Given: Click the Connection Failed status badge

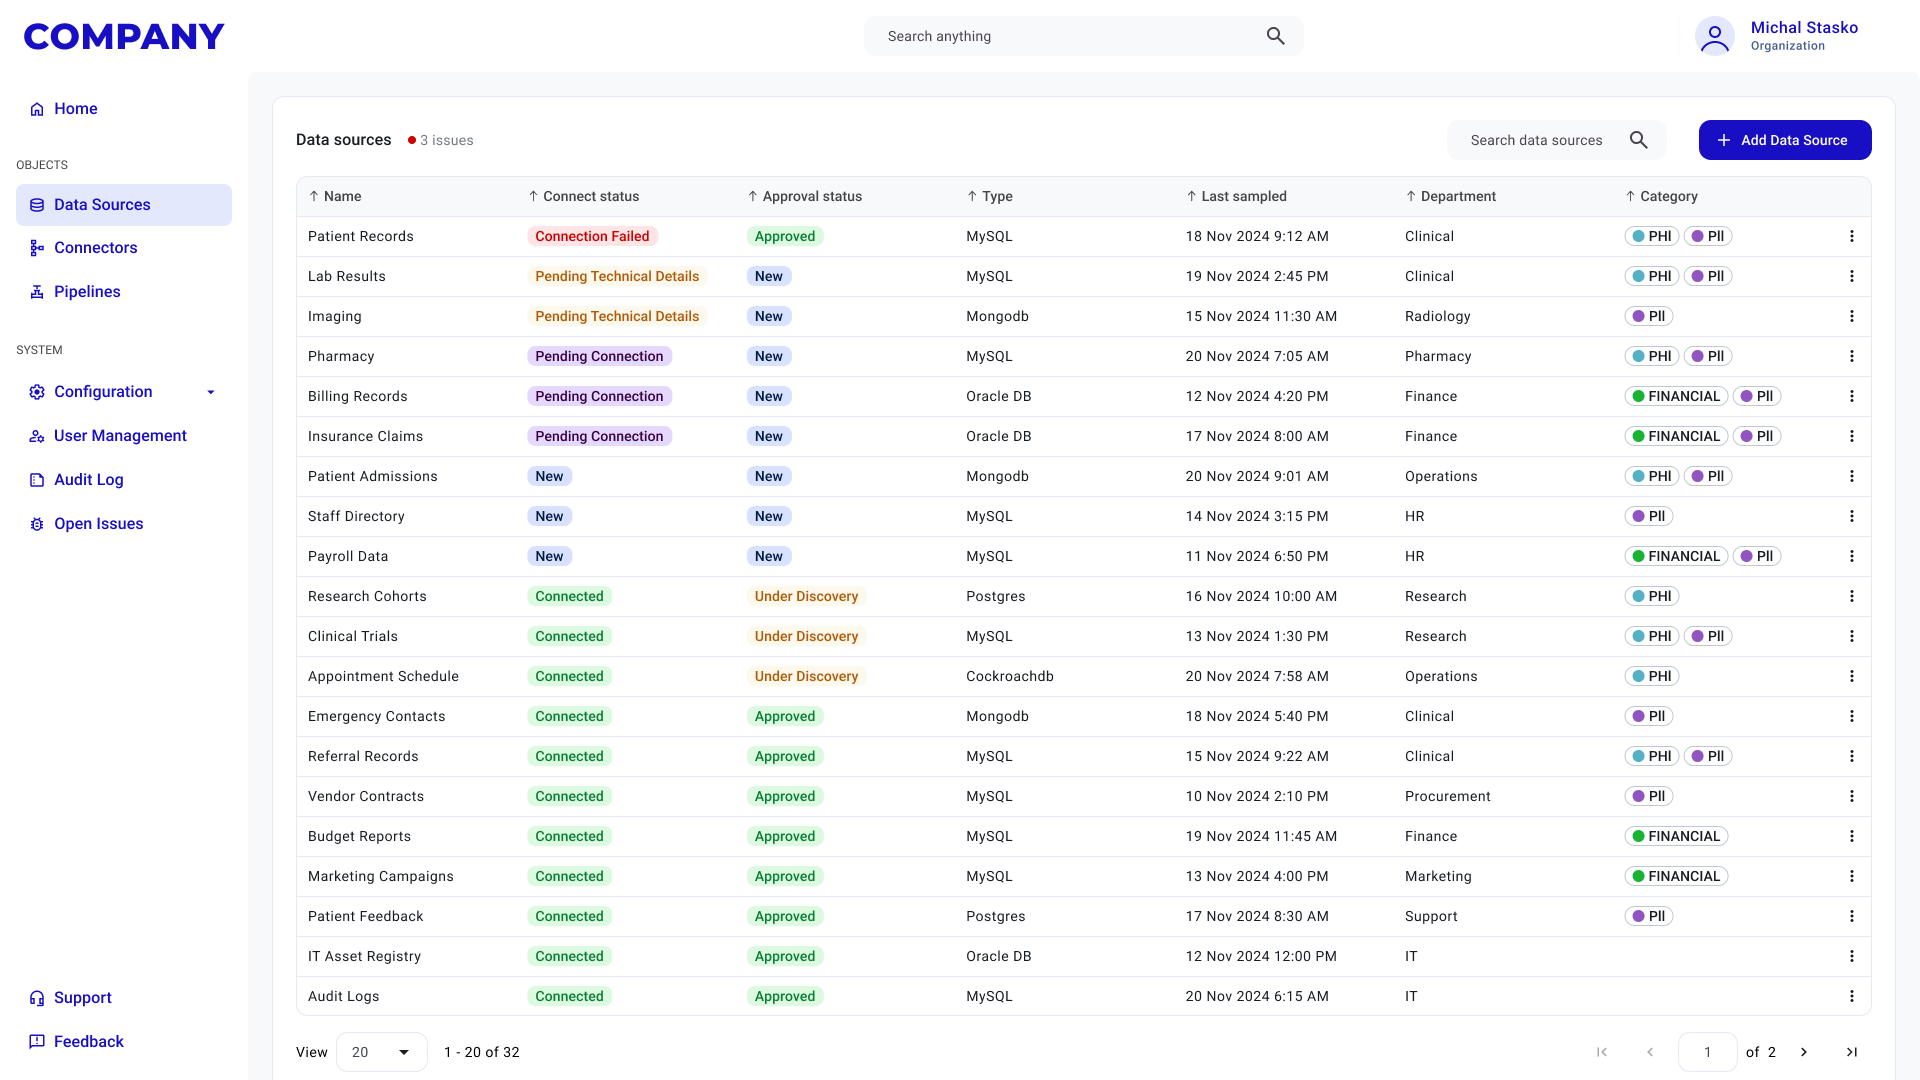Looking at the screenshot, I should (592, 236).
